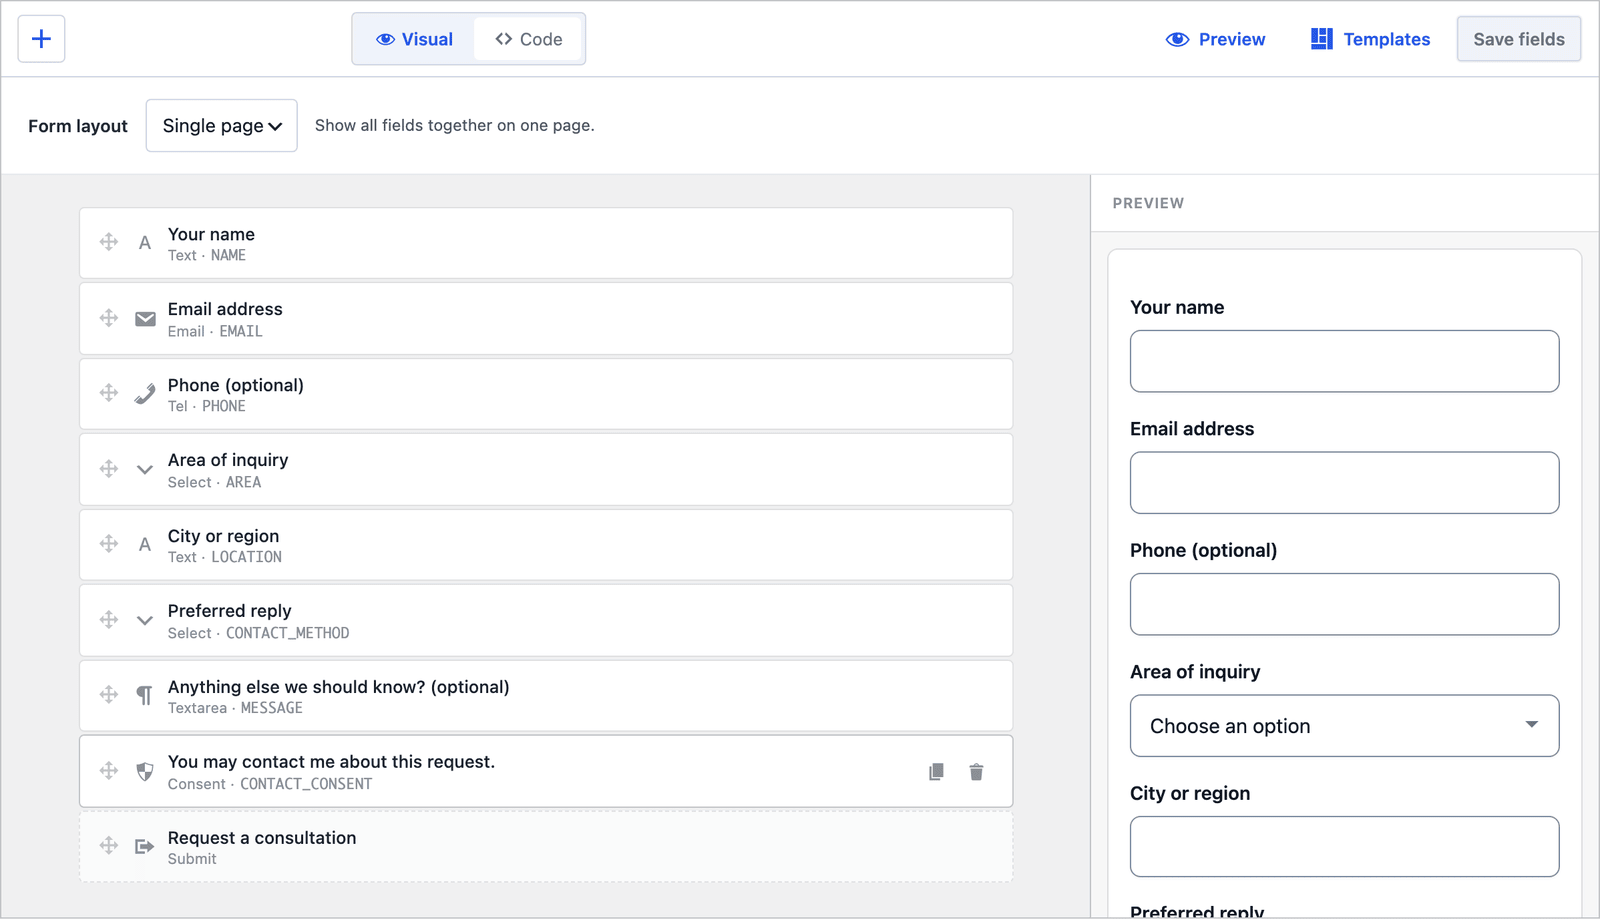
Task: Click the chevron icon on Preferred reply
Action: 145,621
